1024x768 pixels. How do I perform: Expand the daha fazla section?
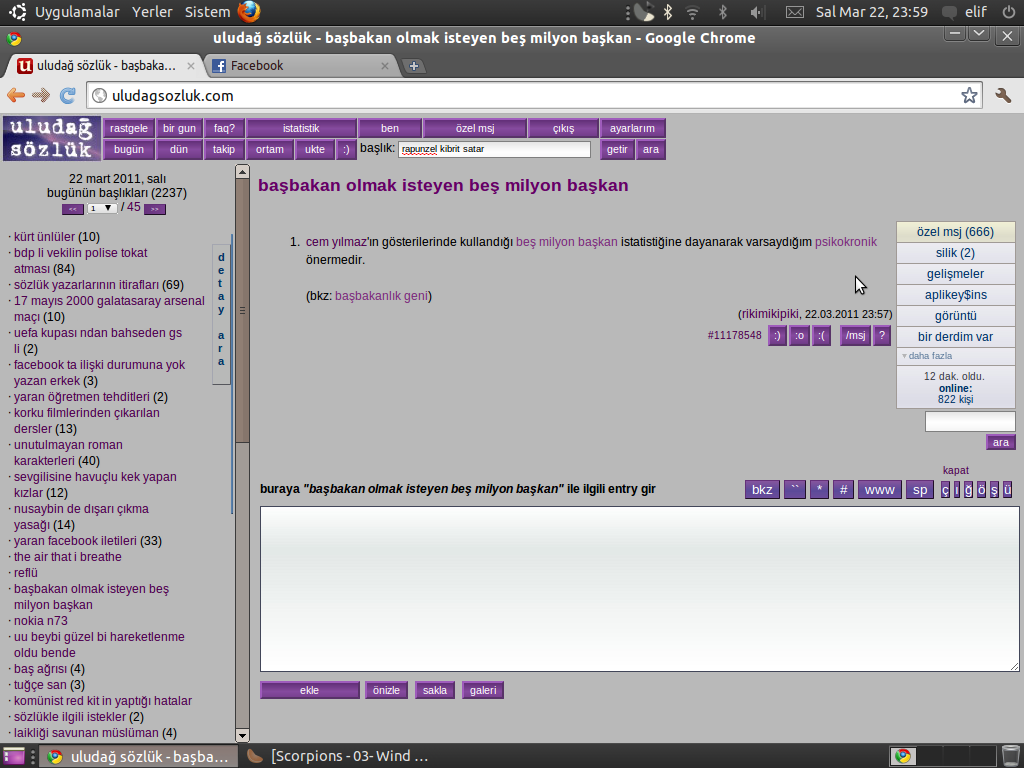pyautogui.click(x=955, y=356)
